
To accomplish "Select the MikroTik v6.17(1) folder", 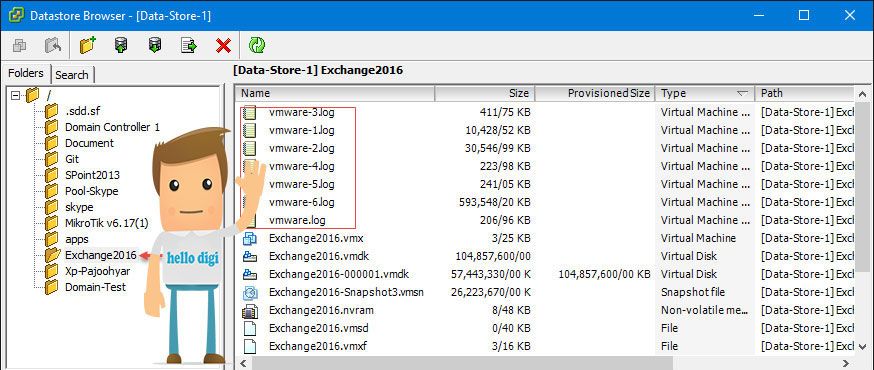I will [x=106, y=223].
